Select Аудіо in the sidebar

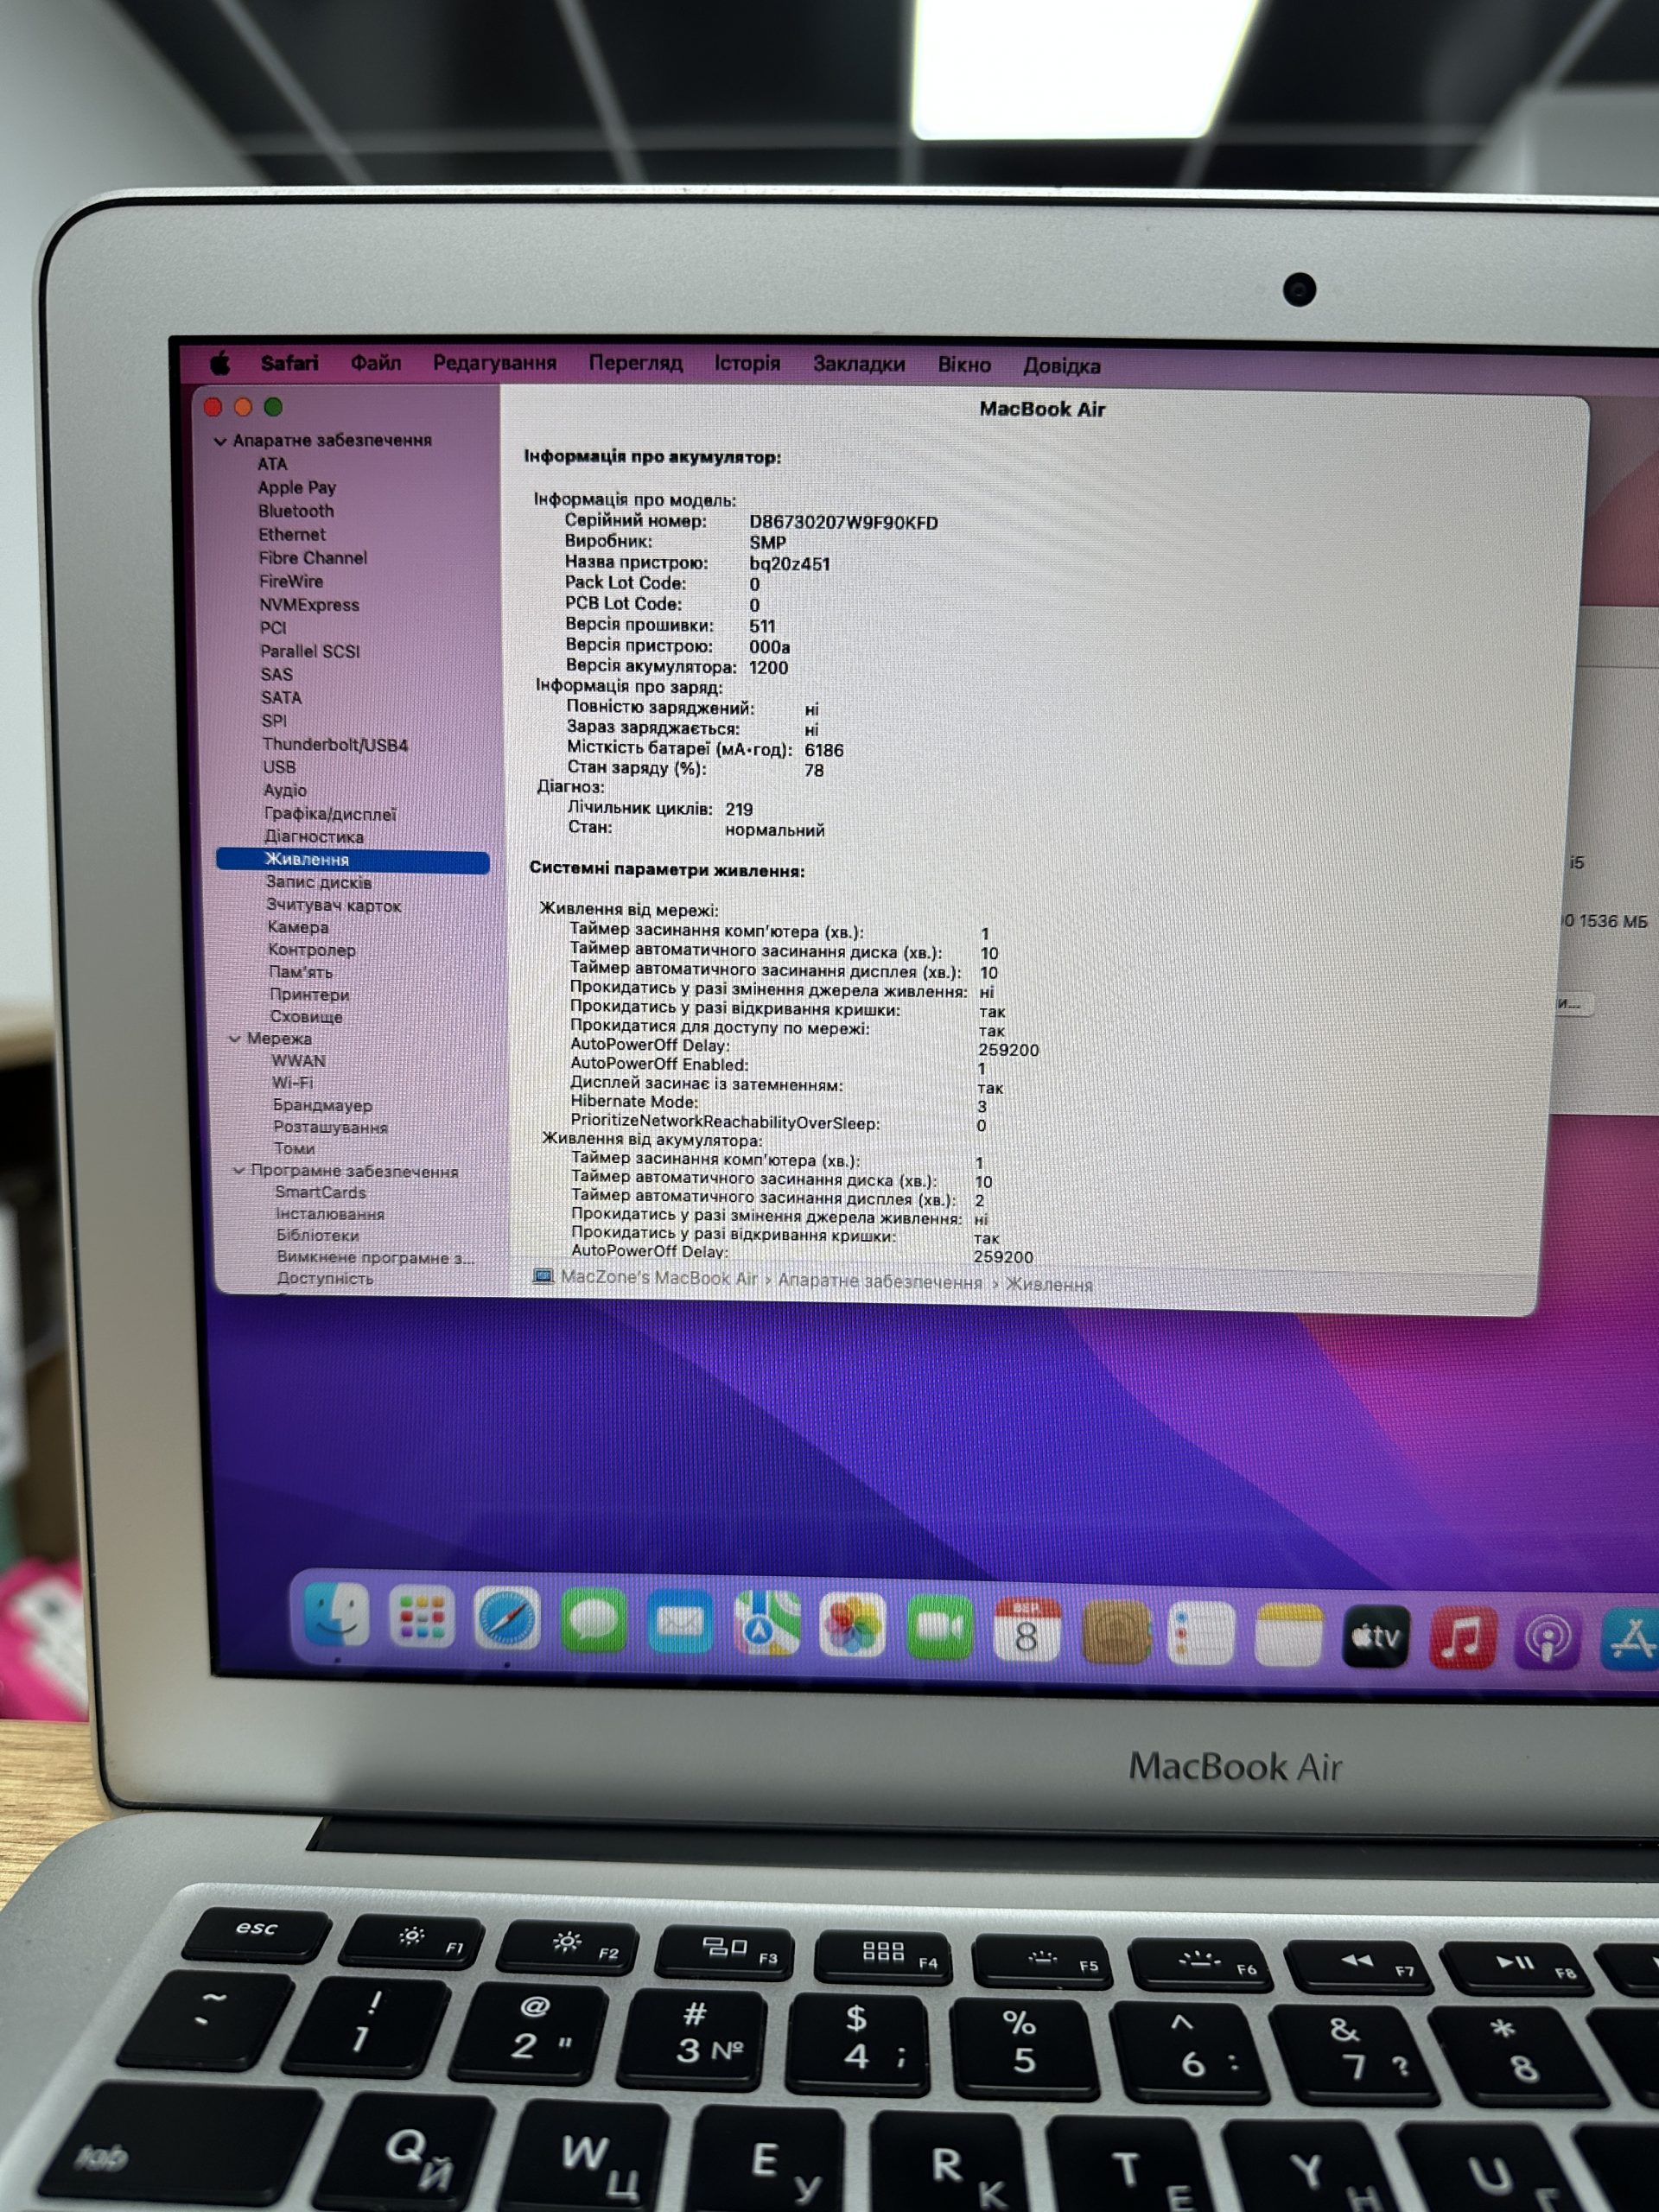pos(285,790)
